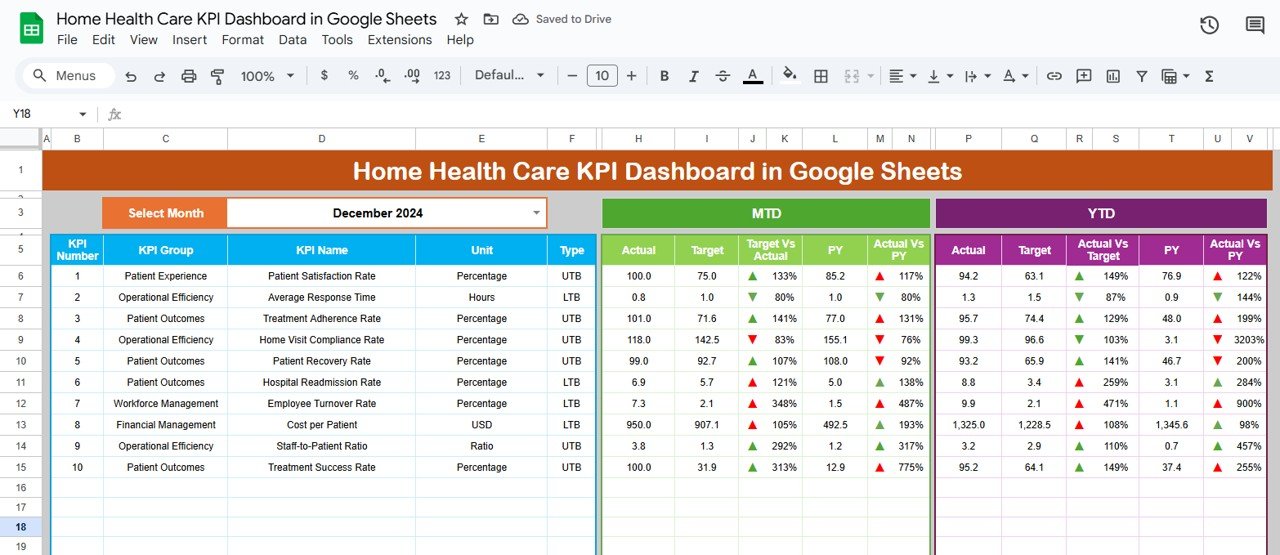1280x555 pixels.
Task: Open the Borders tool
Action: coord(820,76)
